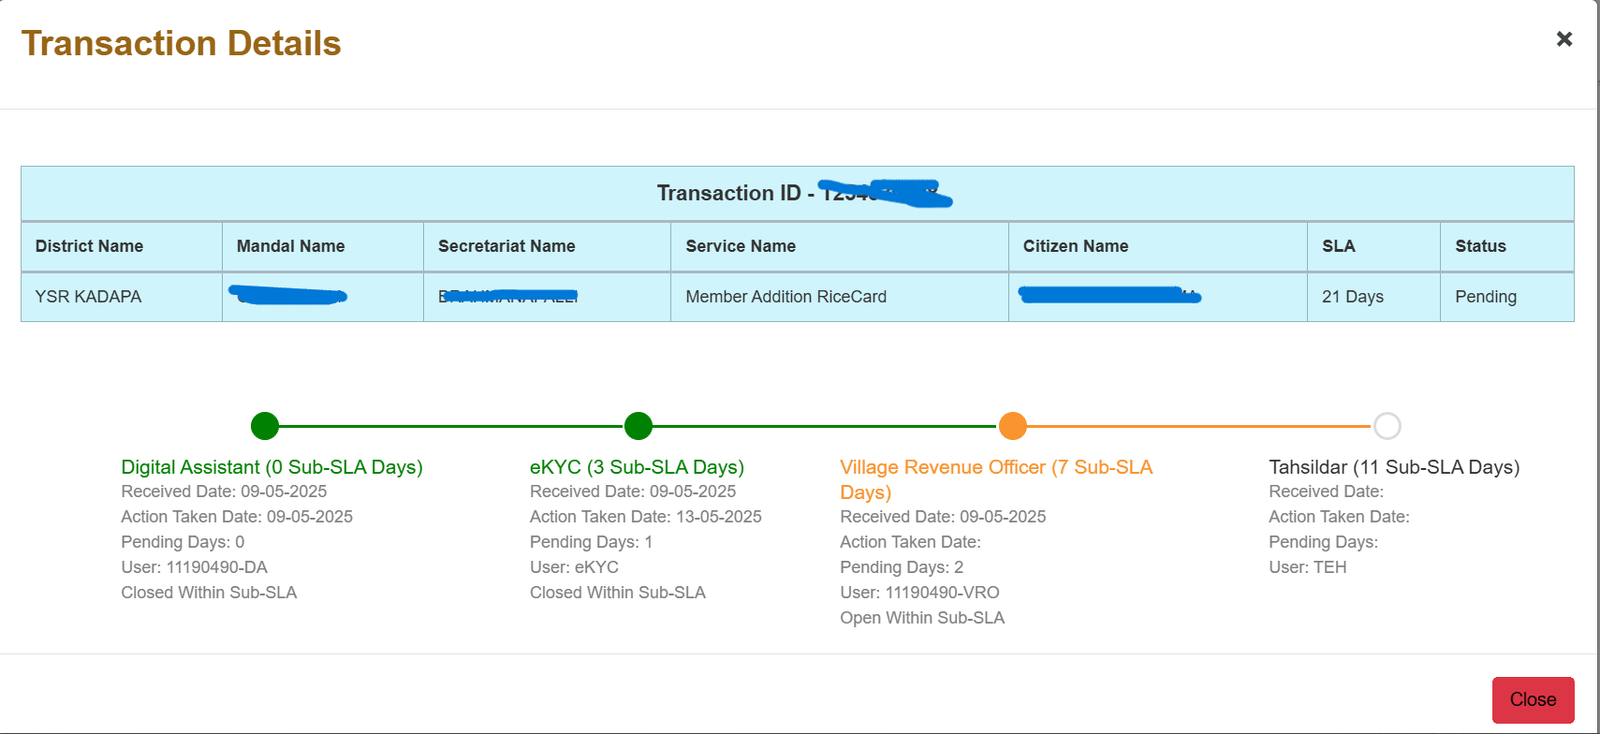This screenshot has width=1600, height=734.
Task: Select Received Date: 09-05-2025 under Digital Assistant
Action: [224, 492]
